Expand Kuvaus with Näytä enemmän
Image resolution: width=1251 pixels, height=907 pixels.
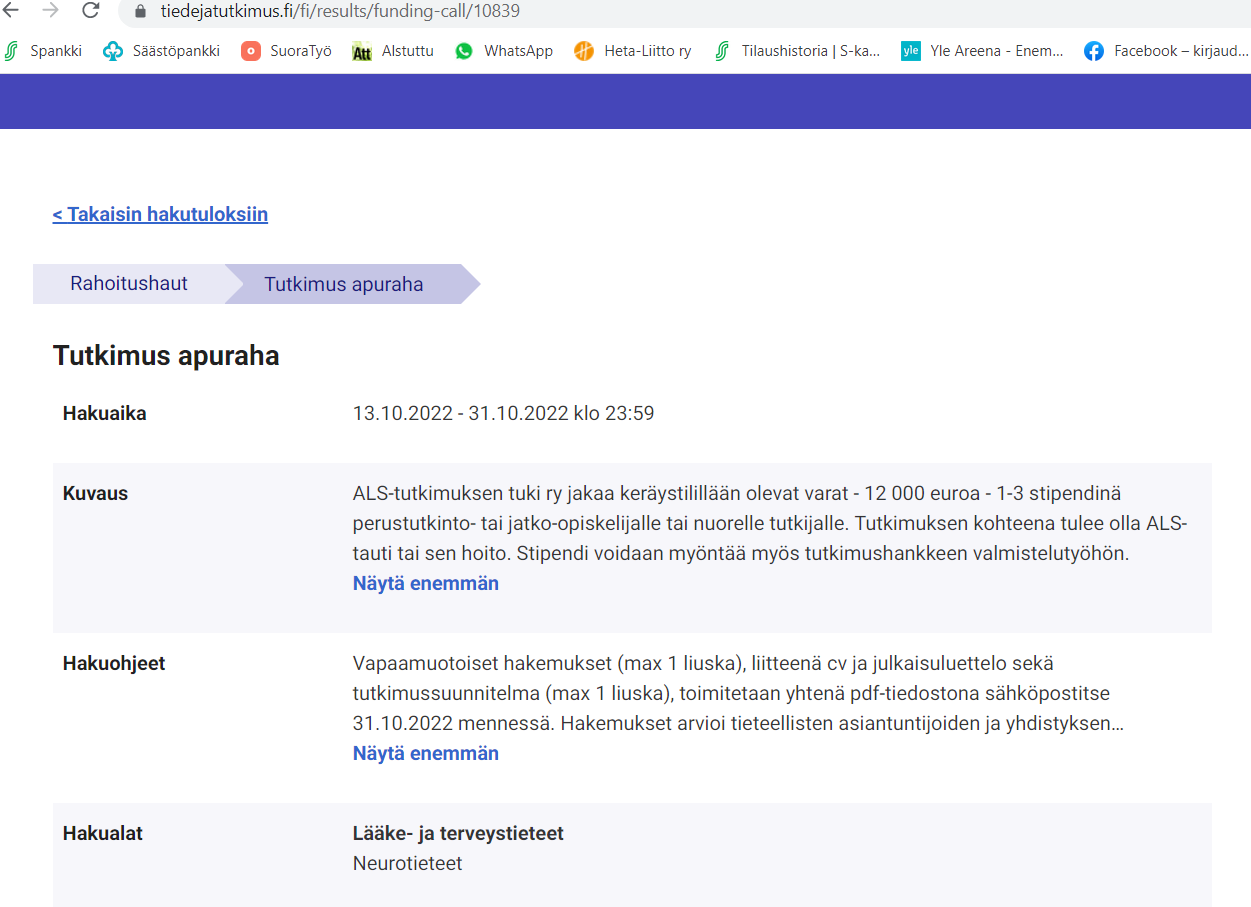[426, 583]
